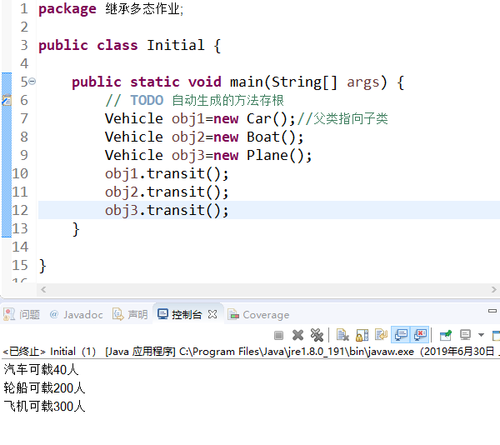Clear the console output

pos(343,335)
